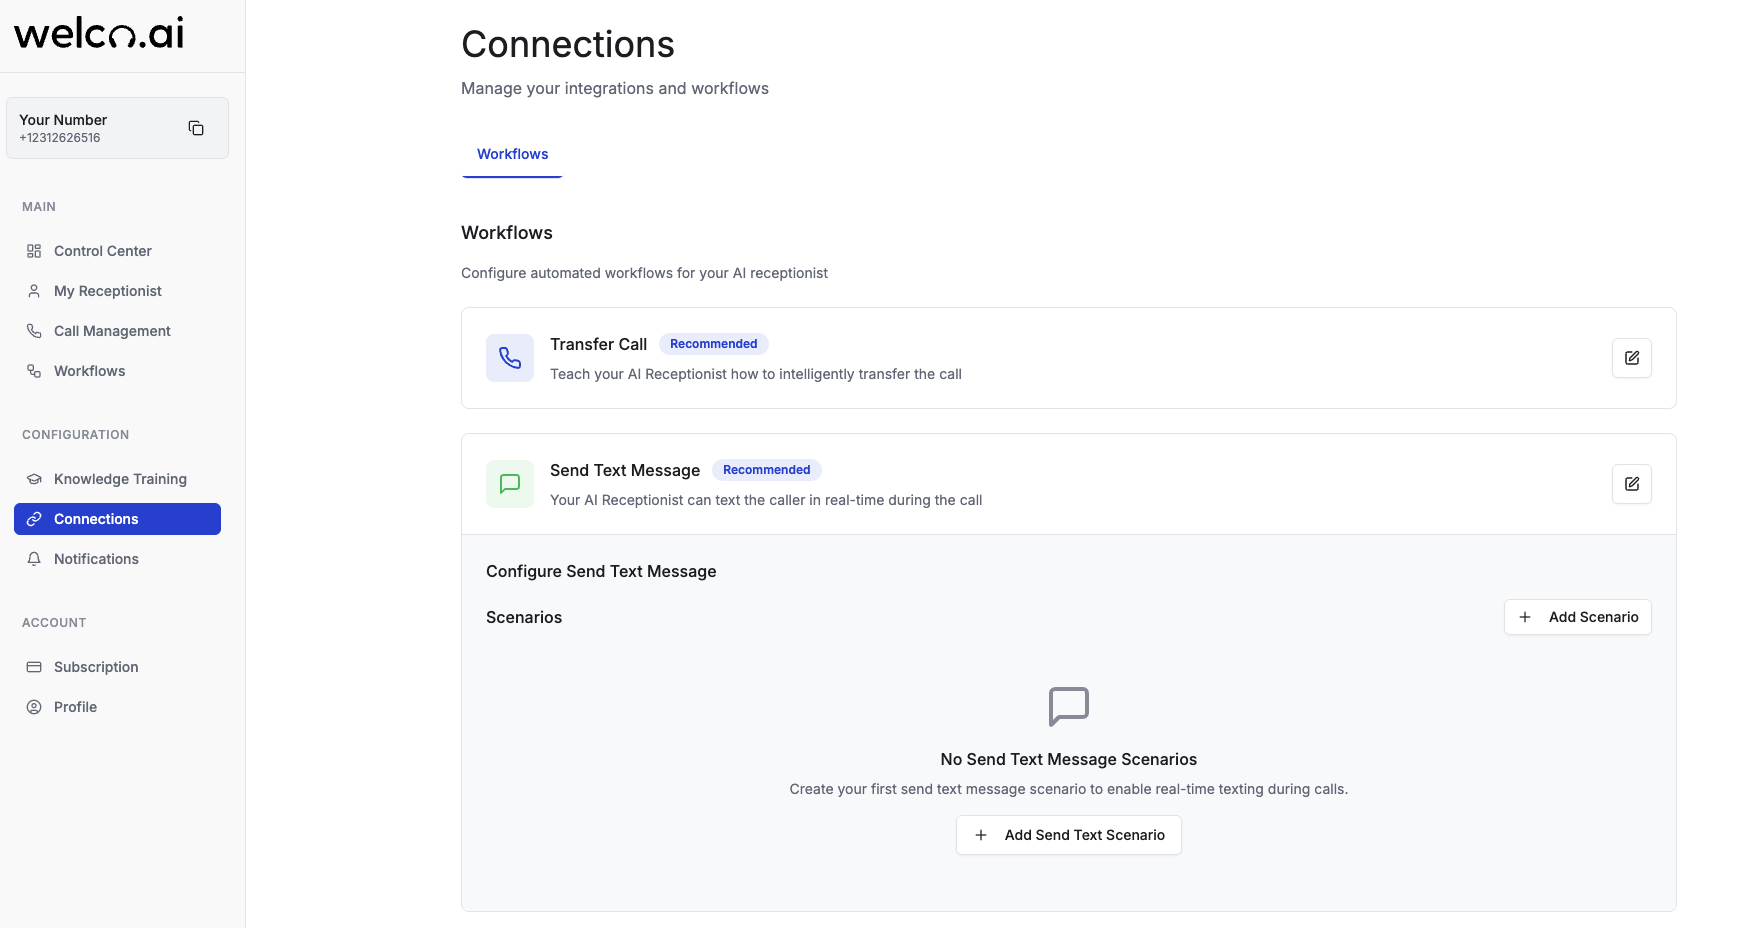Viewport: 1757px width, 928px height.
Task: Click the Transfer Call title
Action: tap(598, 344)
